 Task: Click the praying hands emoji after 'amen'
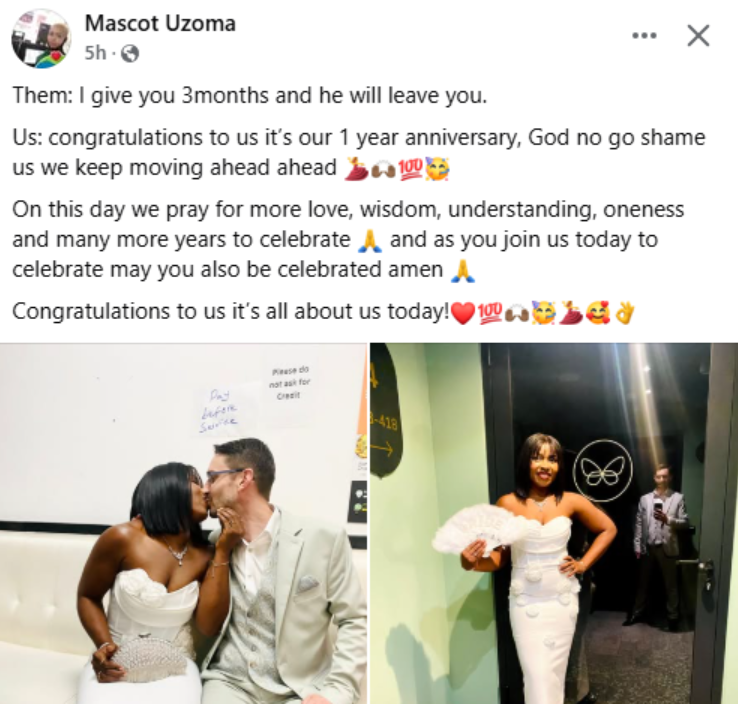[463, 272]
